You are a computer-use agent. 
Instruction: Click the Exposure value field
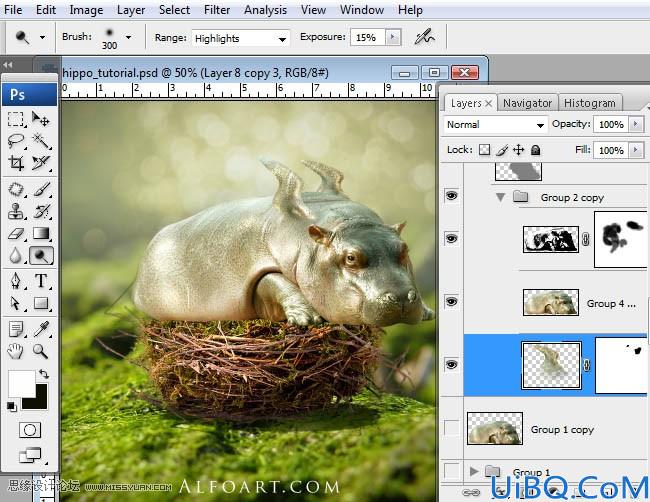click(368, 37)
